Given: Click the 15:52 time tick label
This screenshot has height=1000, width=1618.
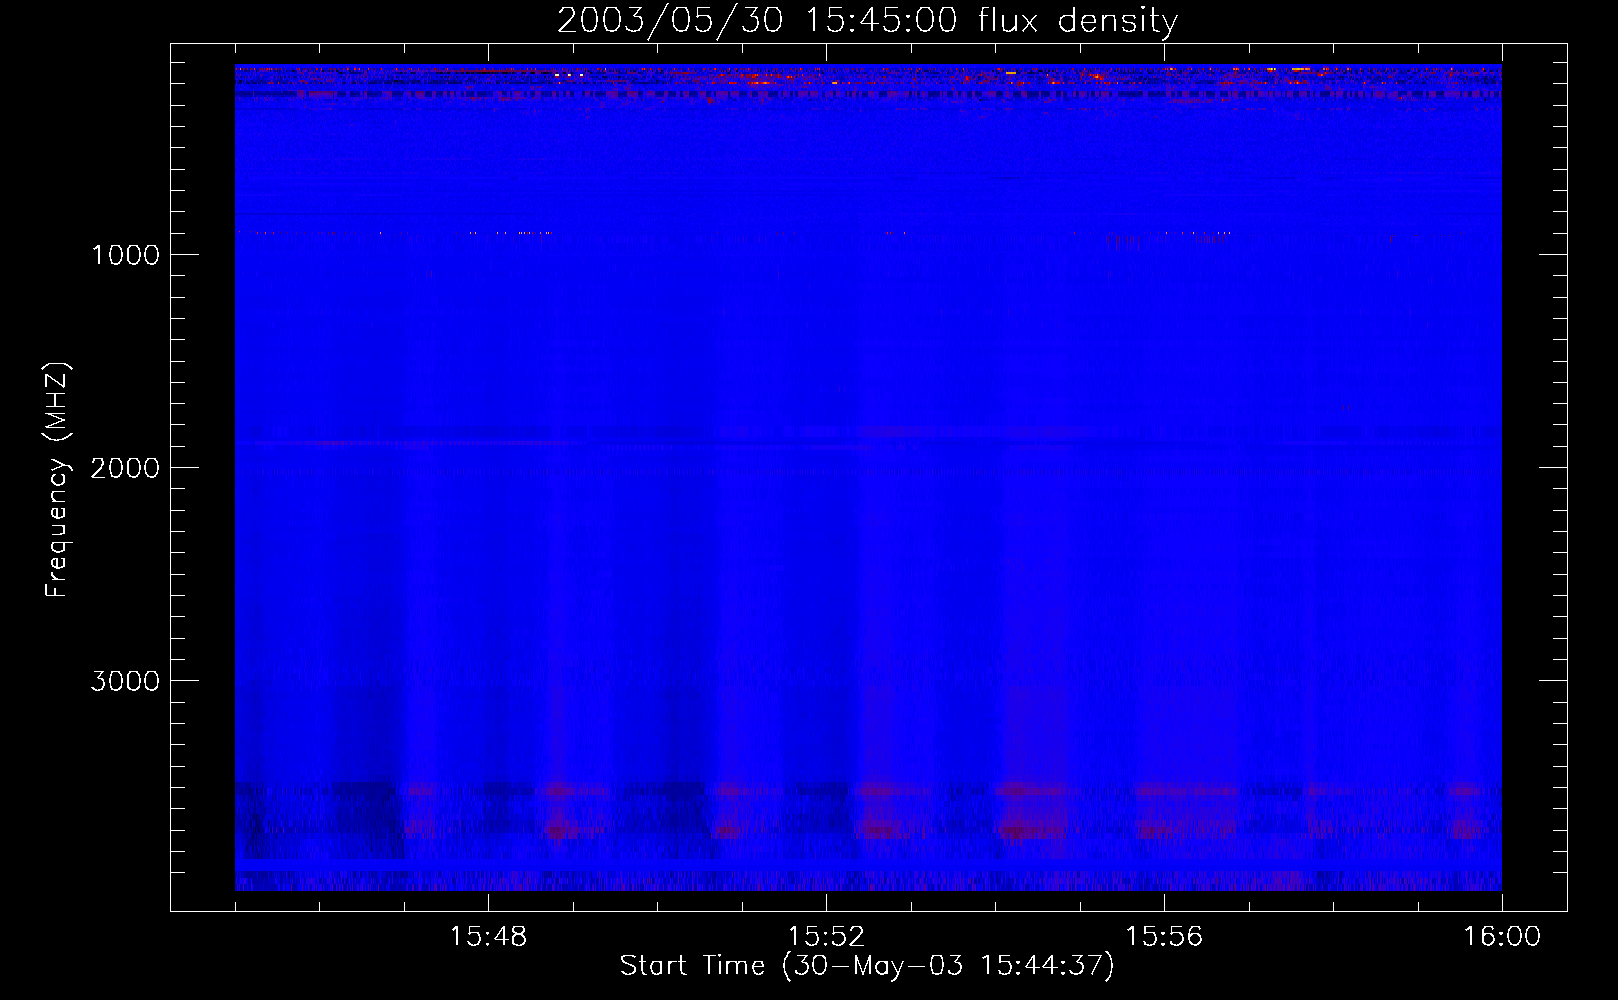Looking at the screenshot, I should pos(826,937).
